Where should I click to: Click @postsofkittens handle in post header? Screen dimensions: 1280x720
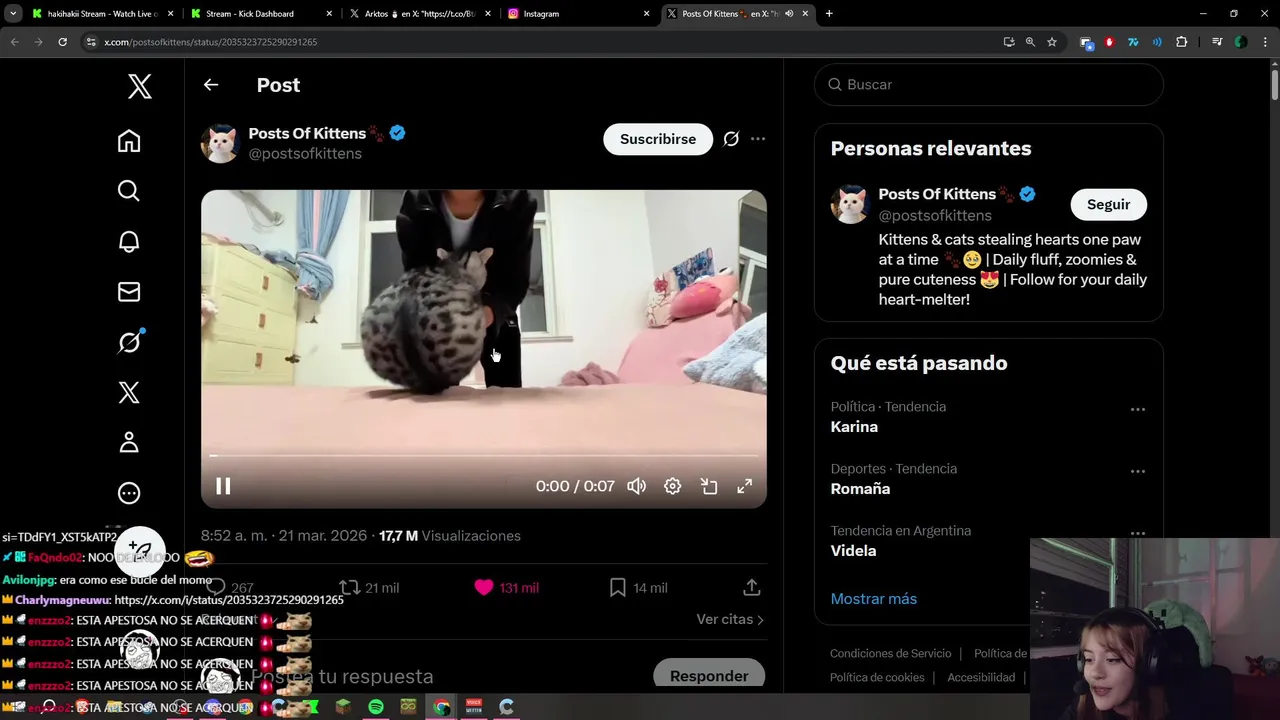point(305,154)
